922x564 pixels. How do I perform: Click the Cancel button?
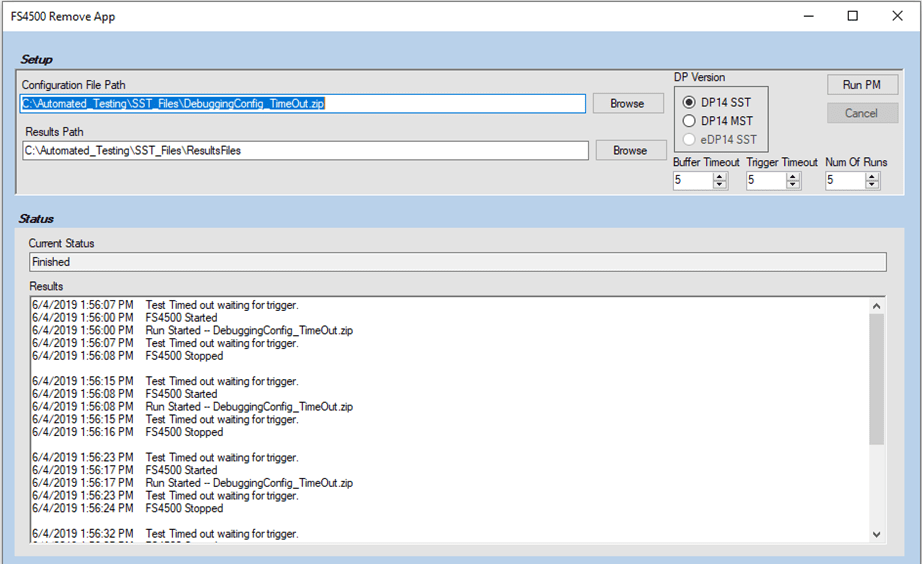(x=862, y=113)
